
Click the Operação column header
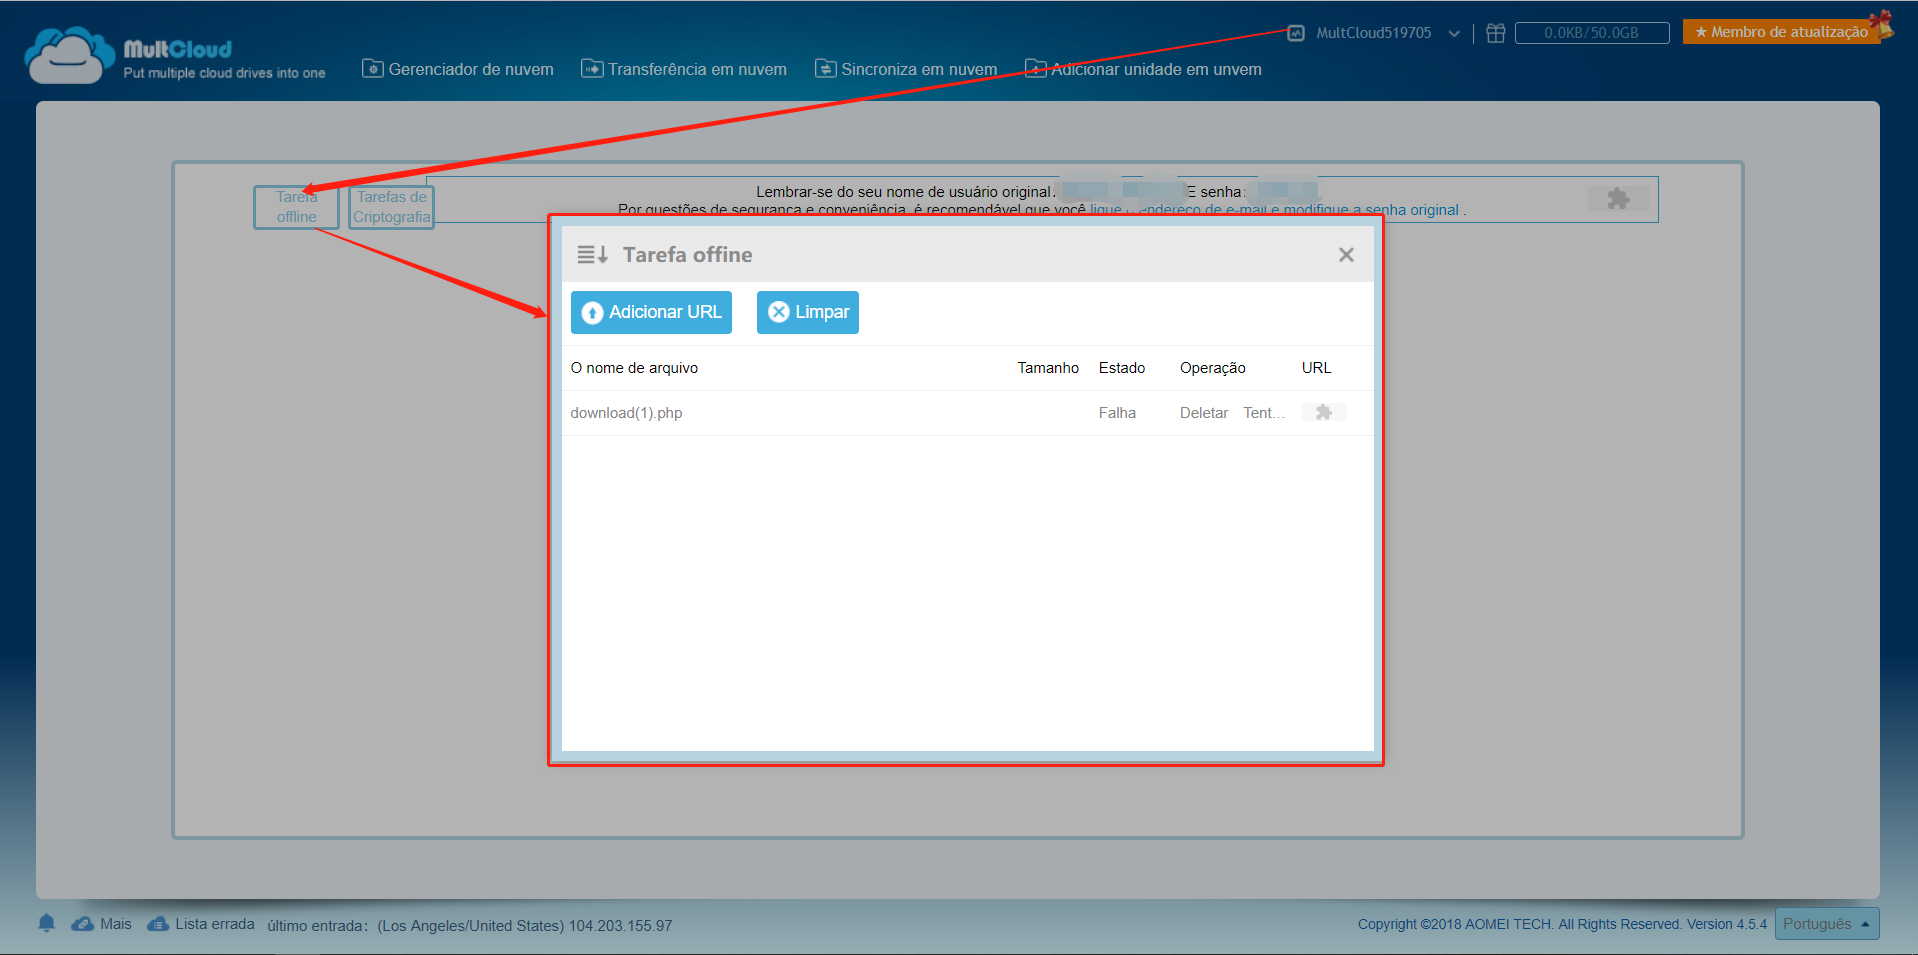[1212, 368]
